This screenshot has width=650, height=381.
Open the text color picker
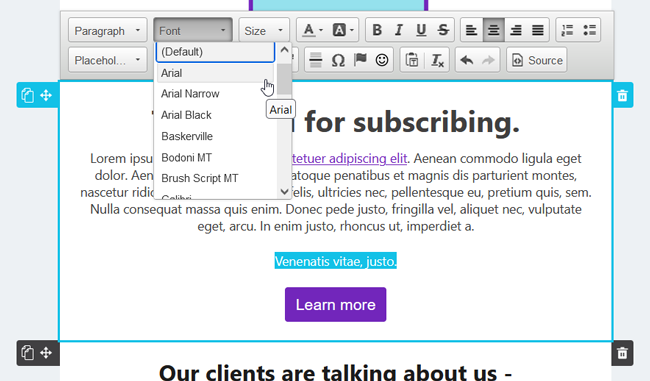(312, 30)
